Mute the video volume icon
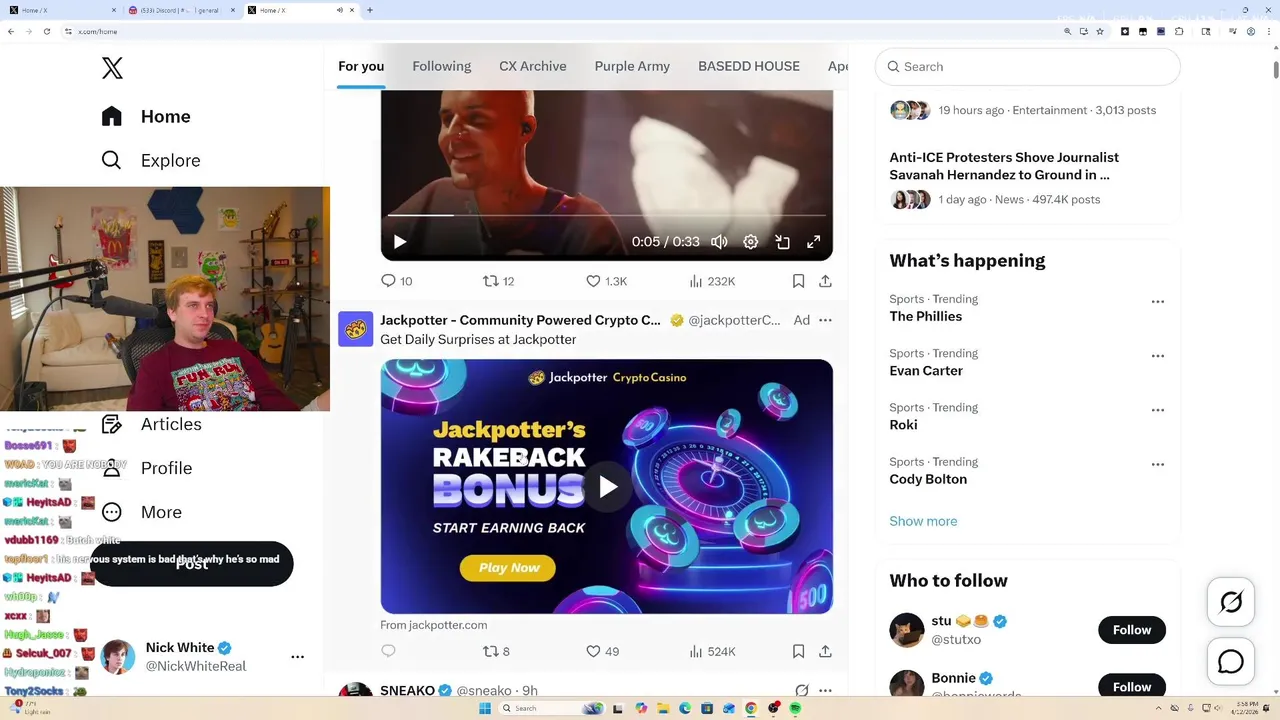The image size is (1280, 720). pos(719,242)
